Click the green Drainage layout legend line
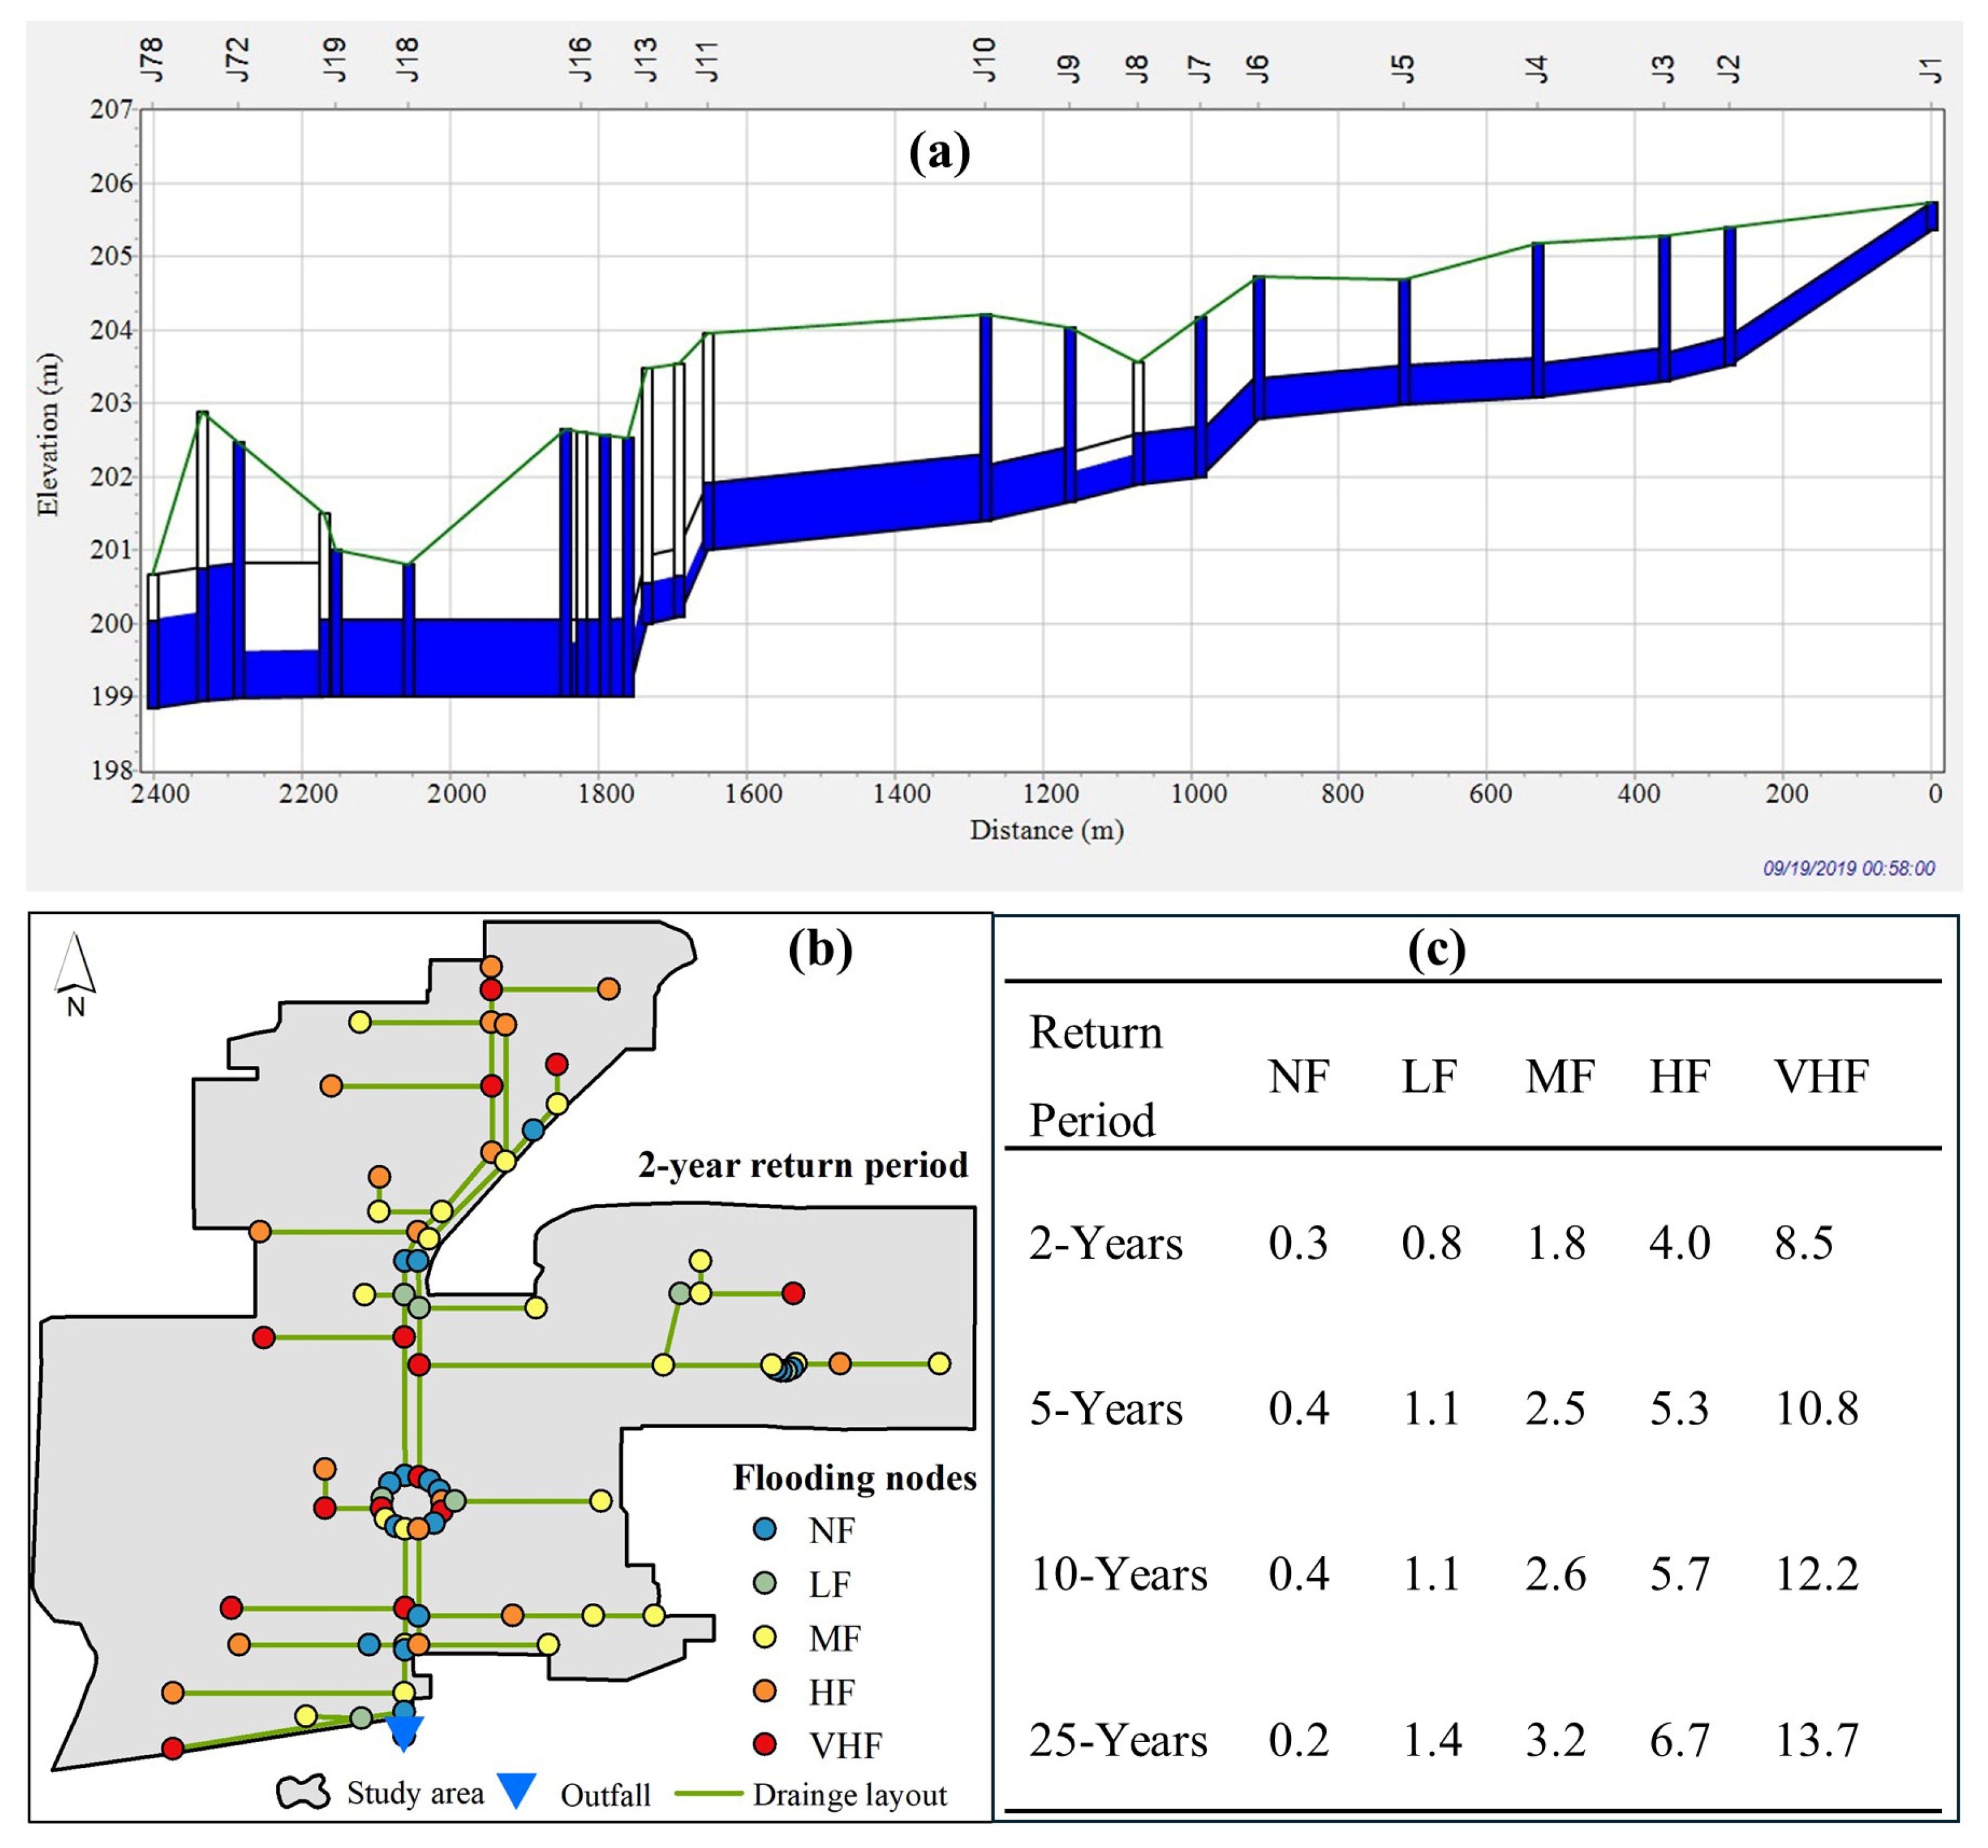Image resolution: width=1988 pixels, height=1848 pixels. [x=708, y=1793]
